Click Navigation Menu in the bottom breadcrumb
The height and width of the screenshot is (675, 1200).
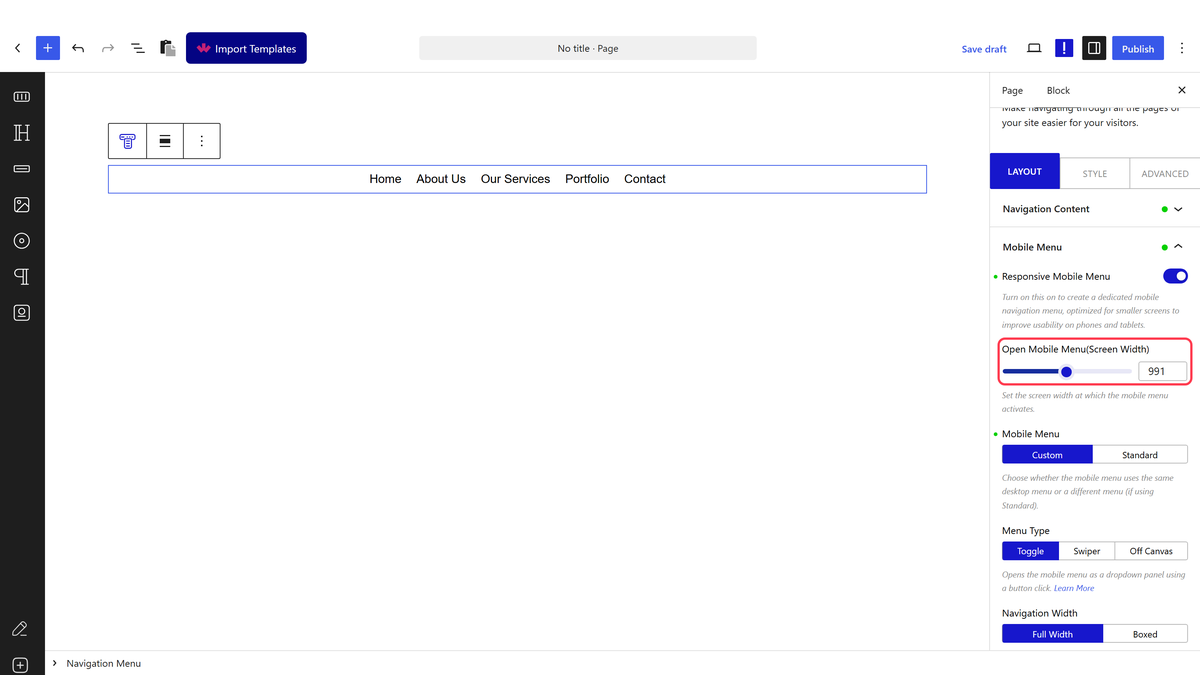104,663
